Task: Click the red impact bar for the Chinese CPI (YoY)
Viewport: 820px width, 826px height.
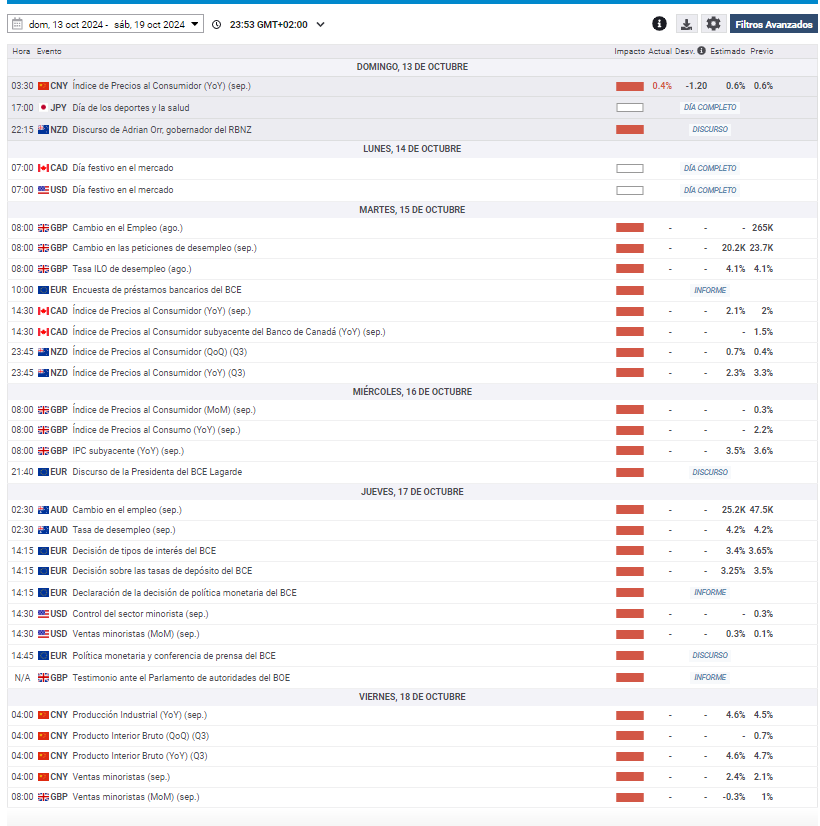Action: pos(630,86)
